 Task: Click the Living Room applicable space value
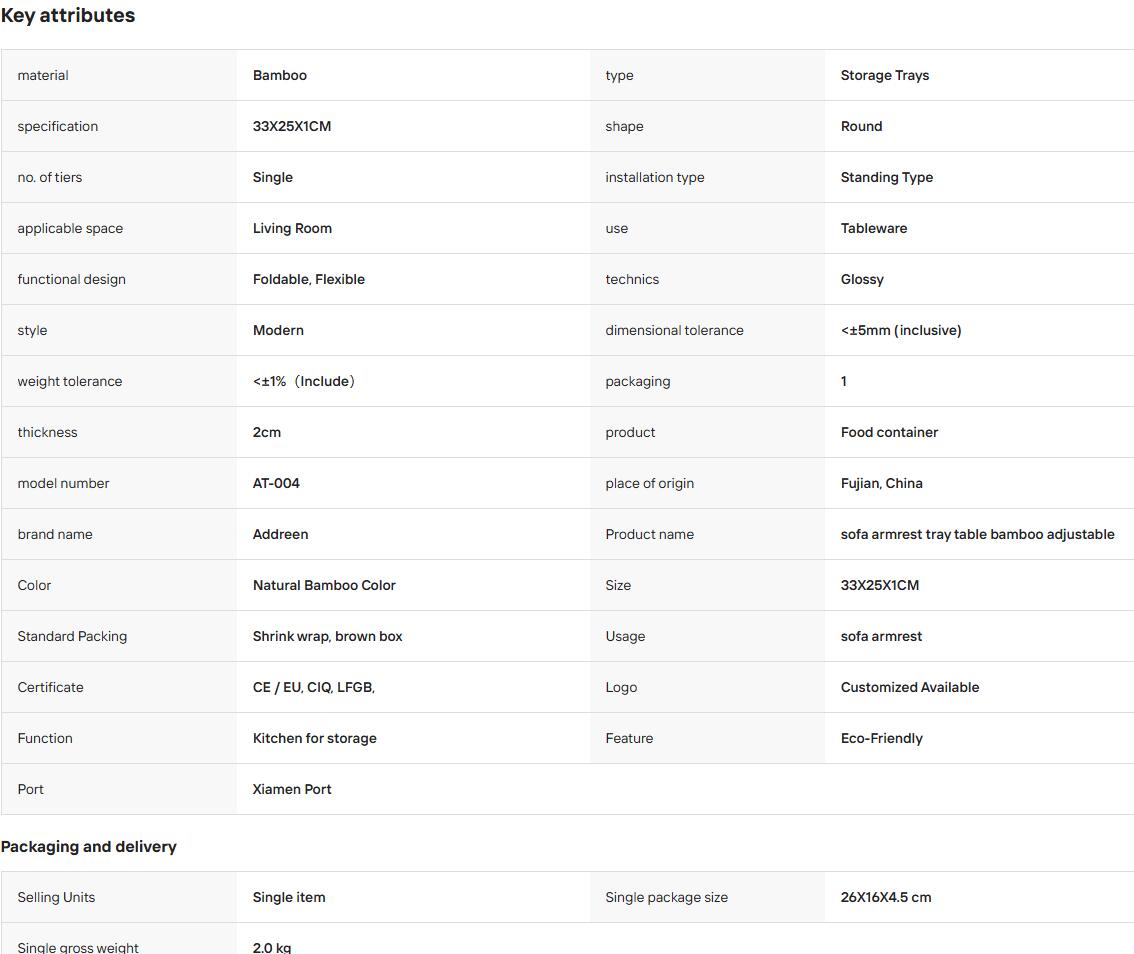pos(292,229)
